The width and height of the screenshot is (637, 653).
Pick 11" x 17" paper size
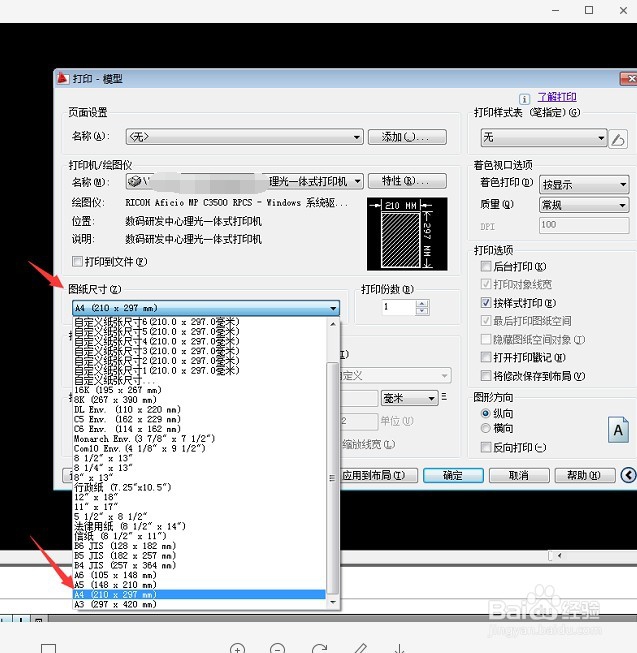[x=199, y=507]
